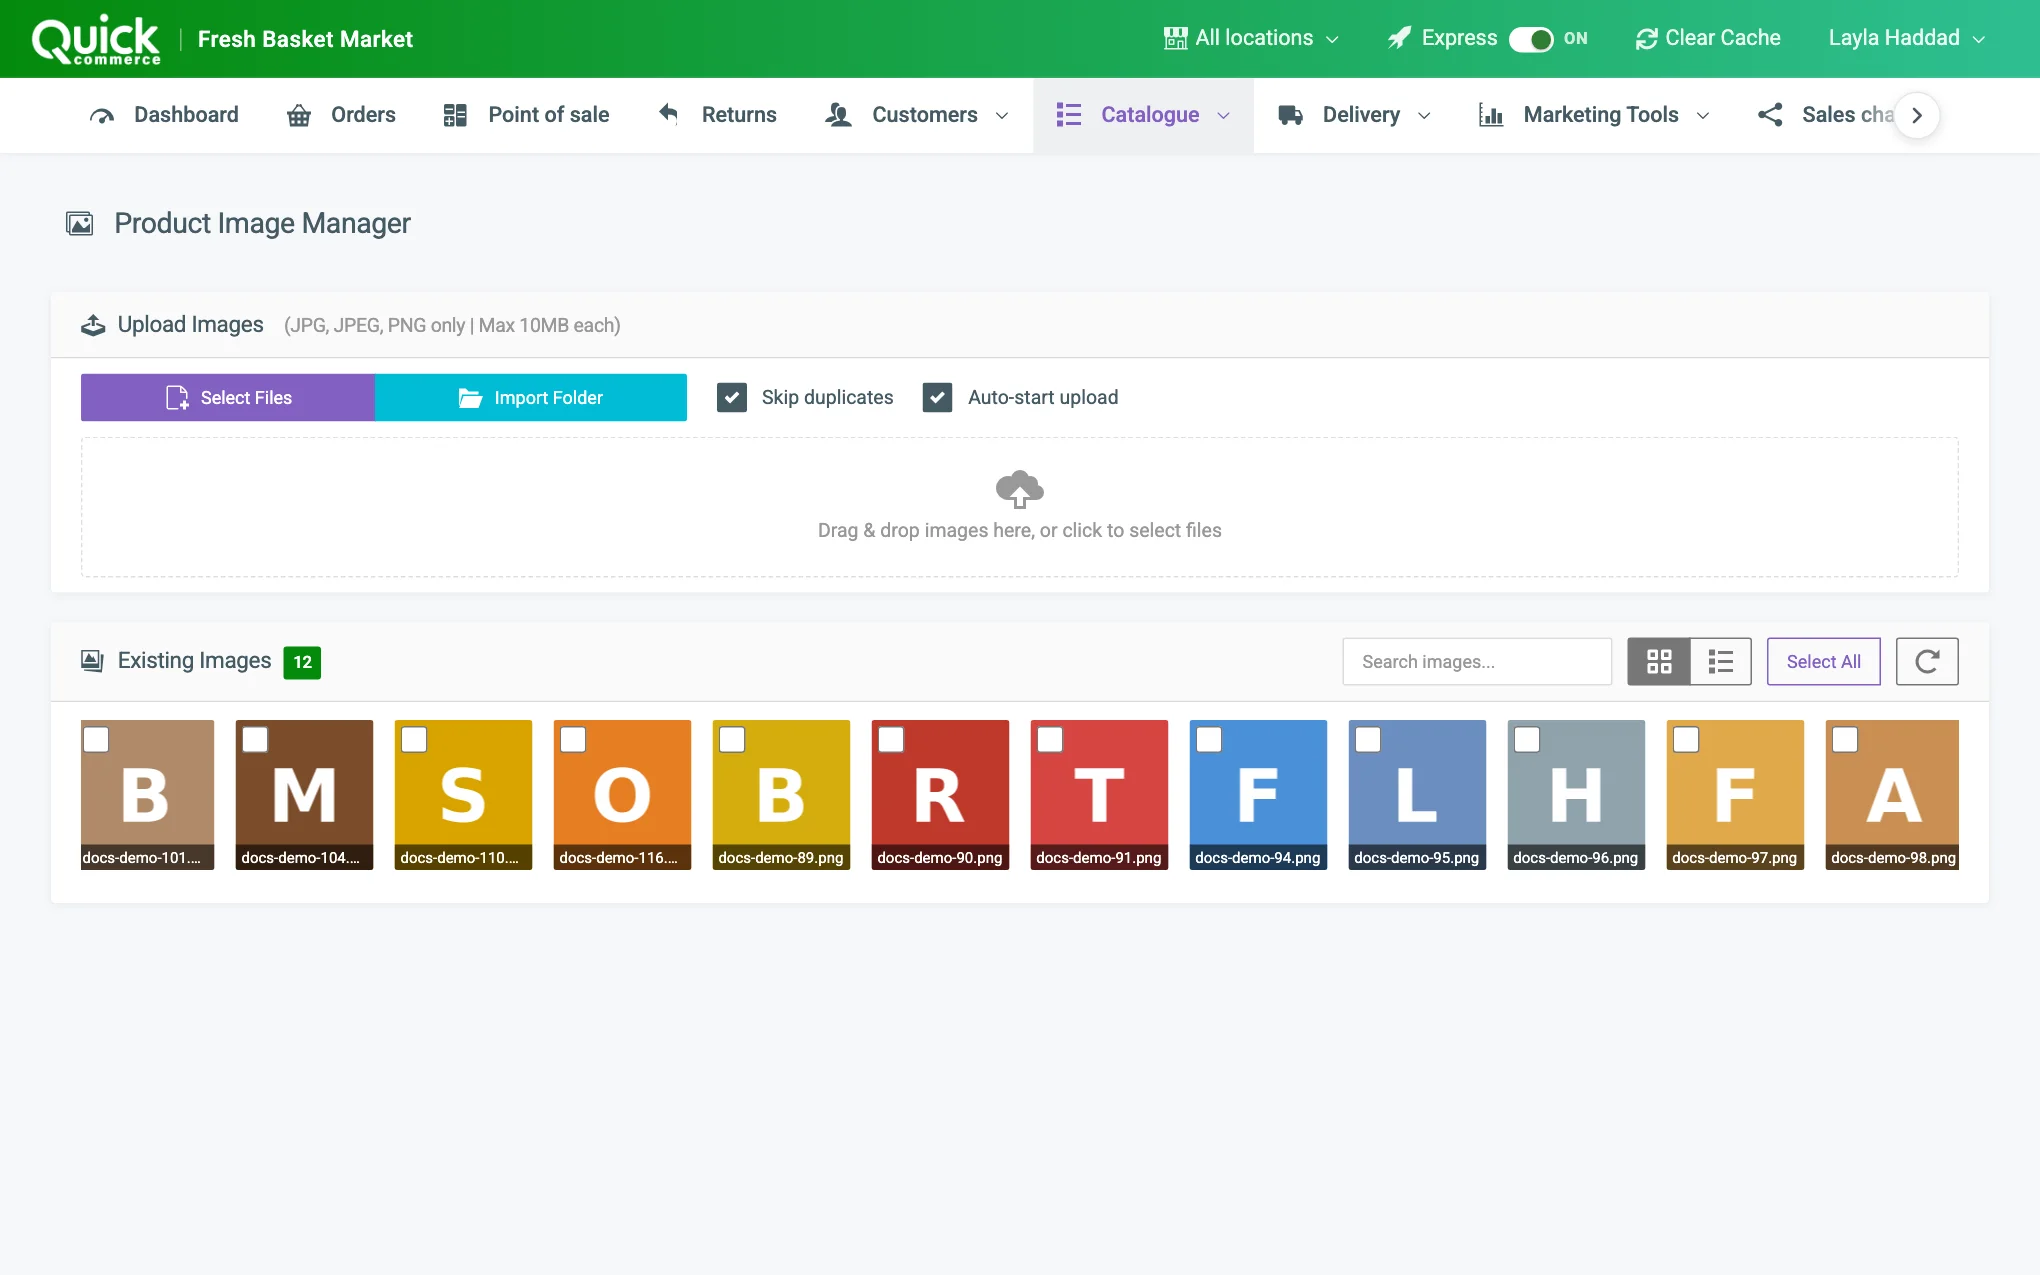This screenshot has height=1275, width=2040.
Task: Click the cloud upload icon in drop zone
Action: [1020, 489]
